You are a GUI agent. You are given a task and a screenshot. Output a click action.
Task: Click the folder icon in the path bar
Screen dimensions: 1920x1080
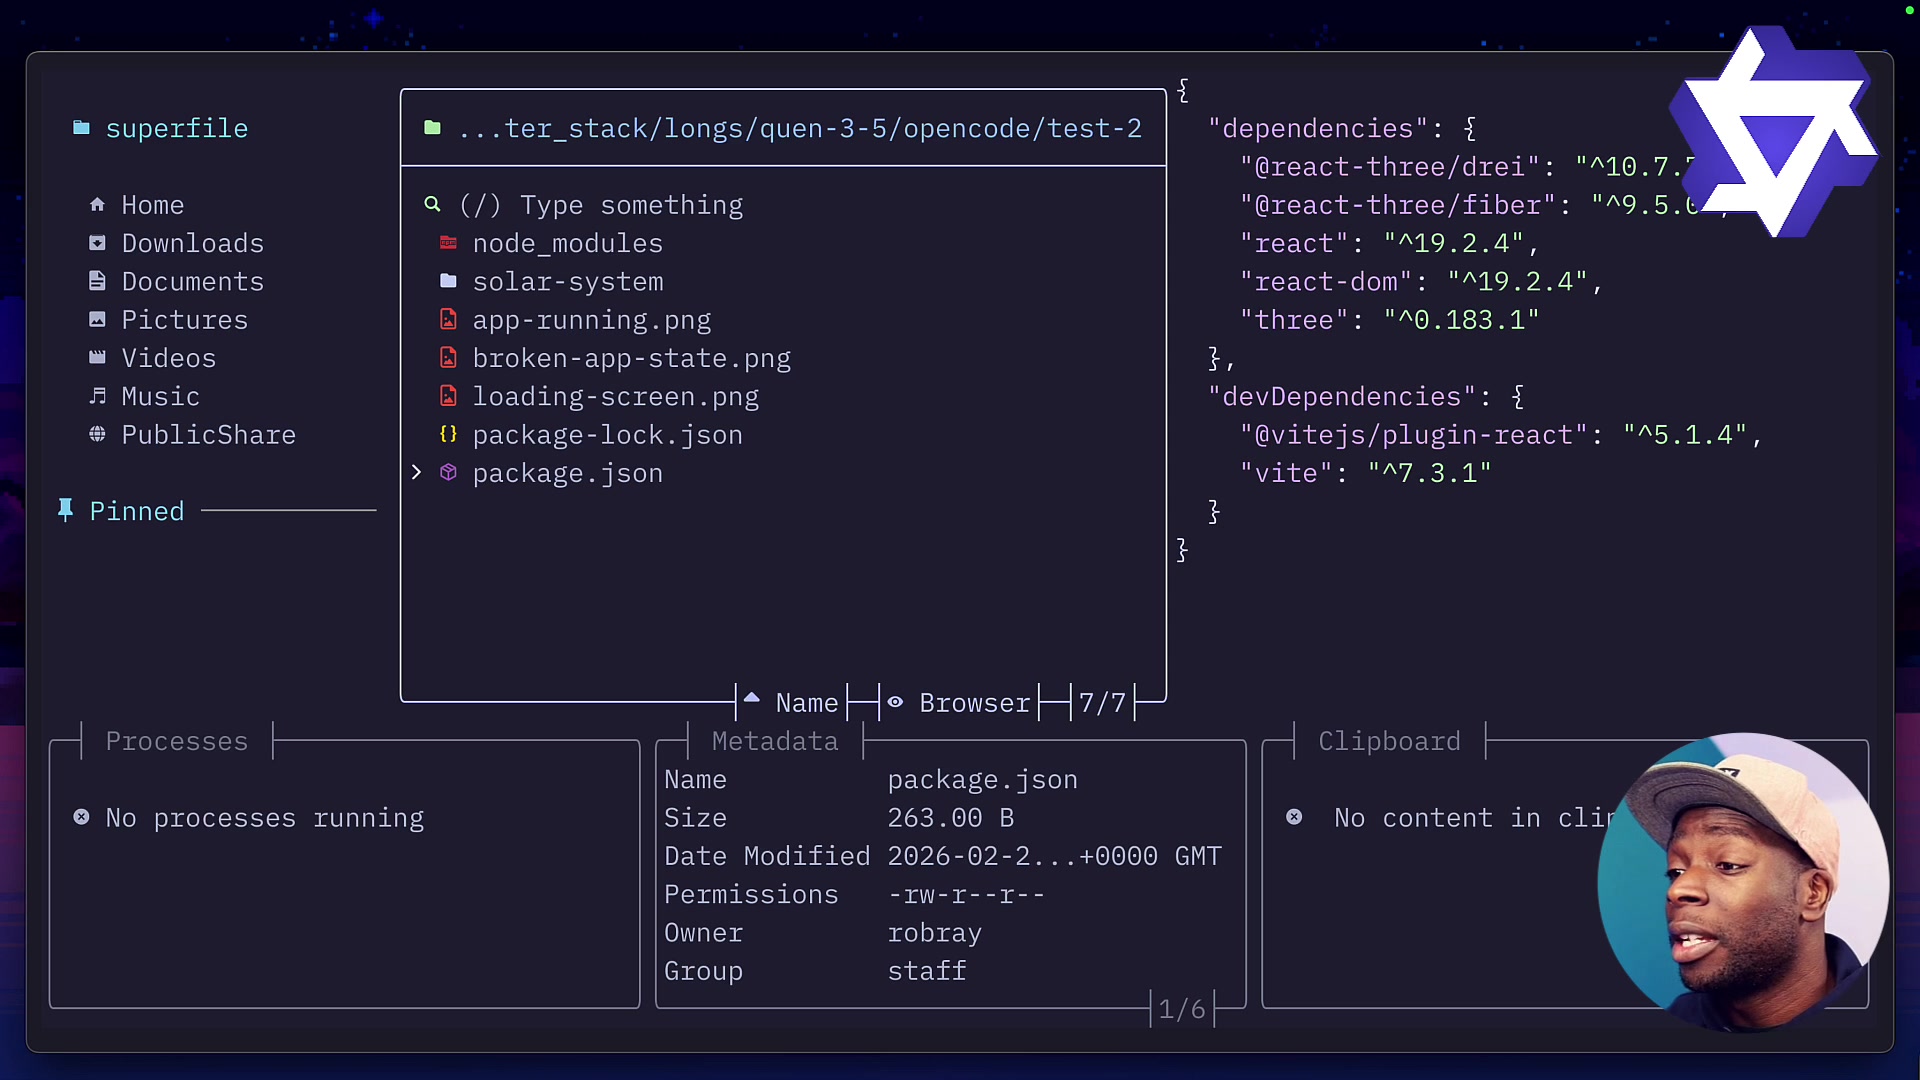pyautogui.click(x=433, y=128)
